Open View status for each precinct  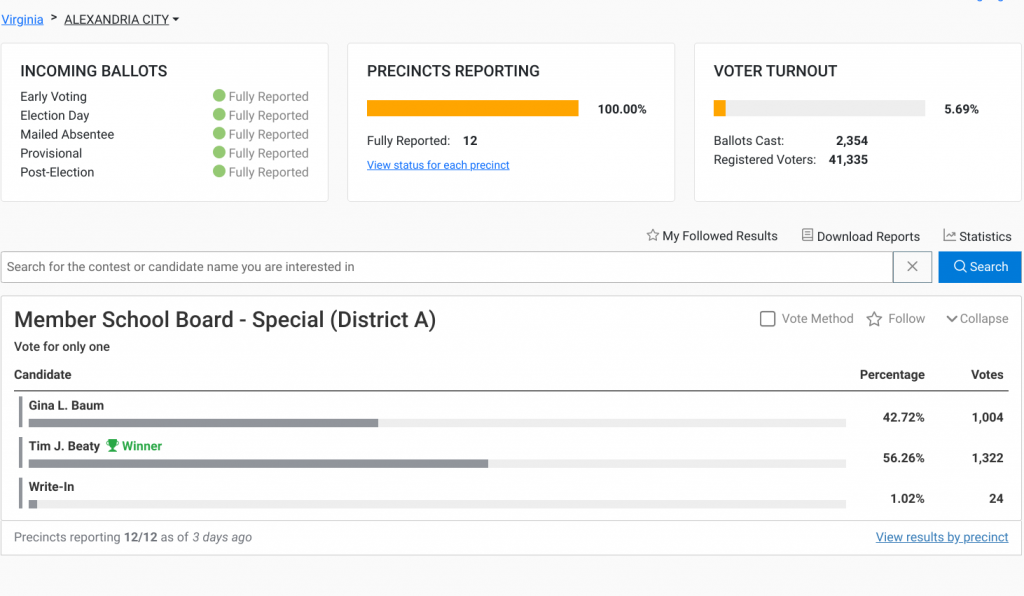click(438, 165)
